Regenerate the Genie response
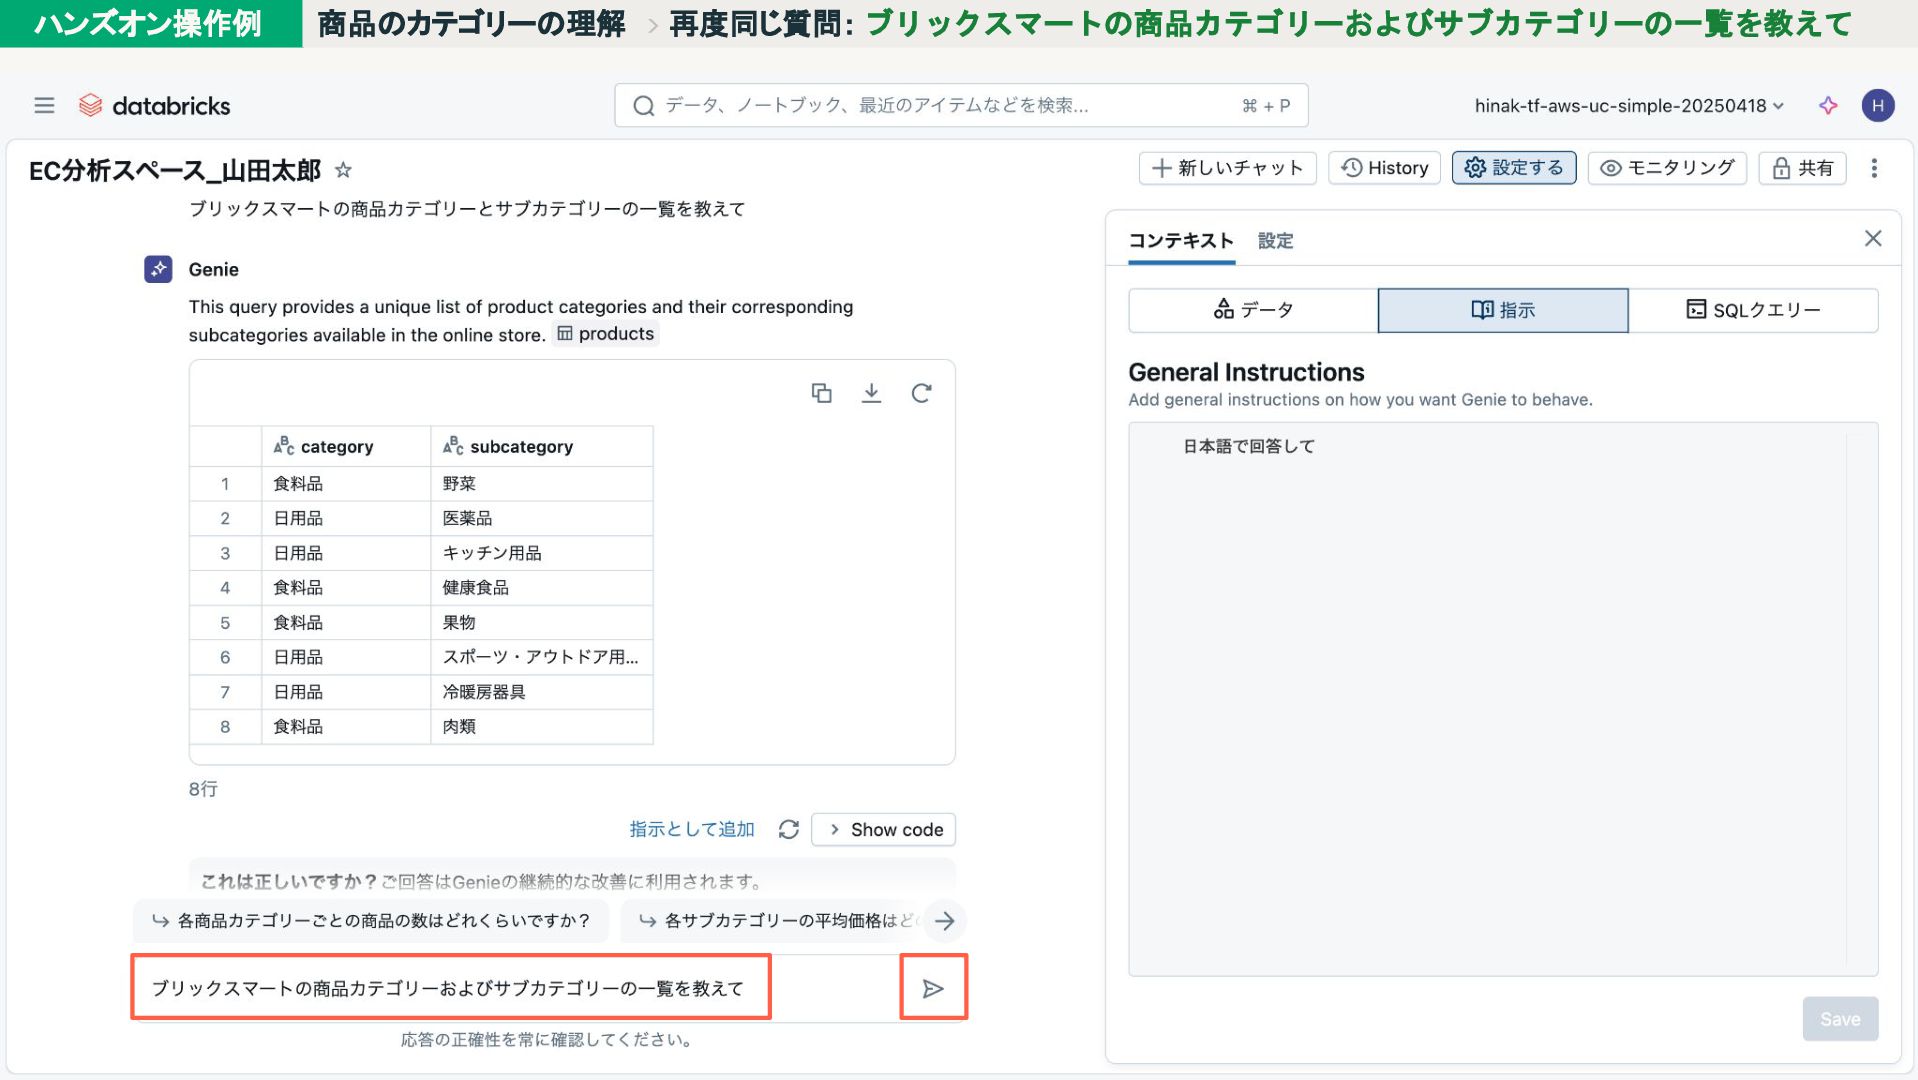The height and width of the screenshot is (1080, 1918). tap(788, 829)
